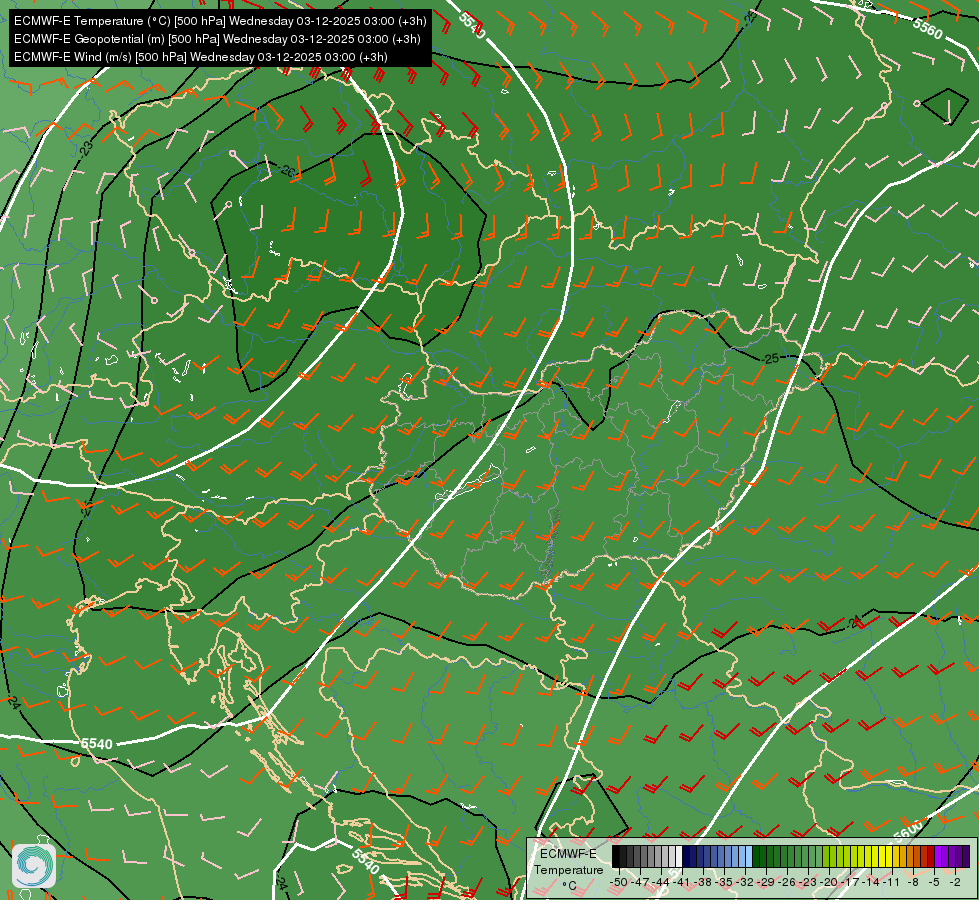This screenshot has width=979, height=900.
Task: Click the -14 value on the legend
Action: [x=871, y=883]
